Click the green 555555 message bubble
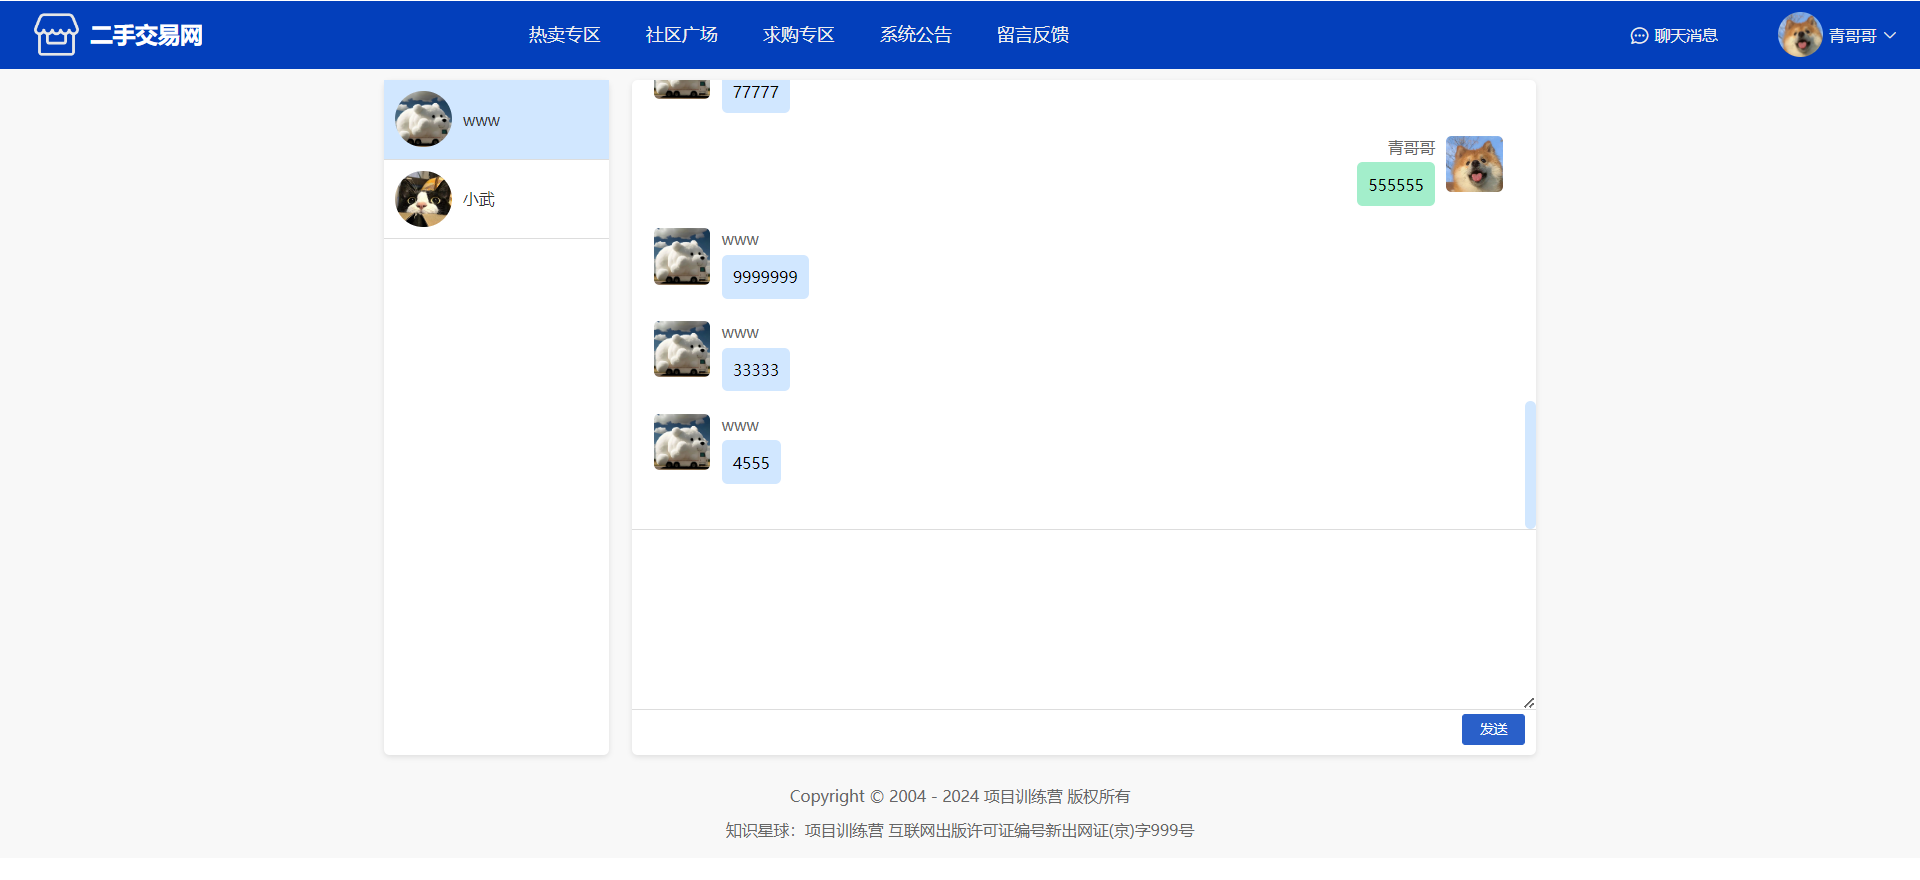 (1395, 185)
